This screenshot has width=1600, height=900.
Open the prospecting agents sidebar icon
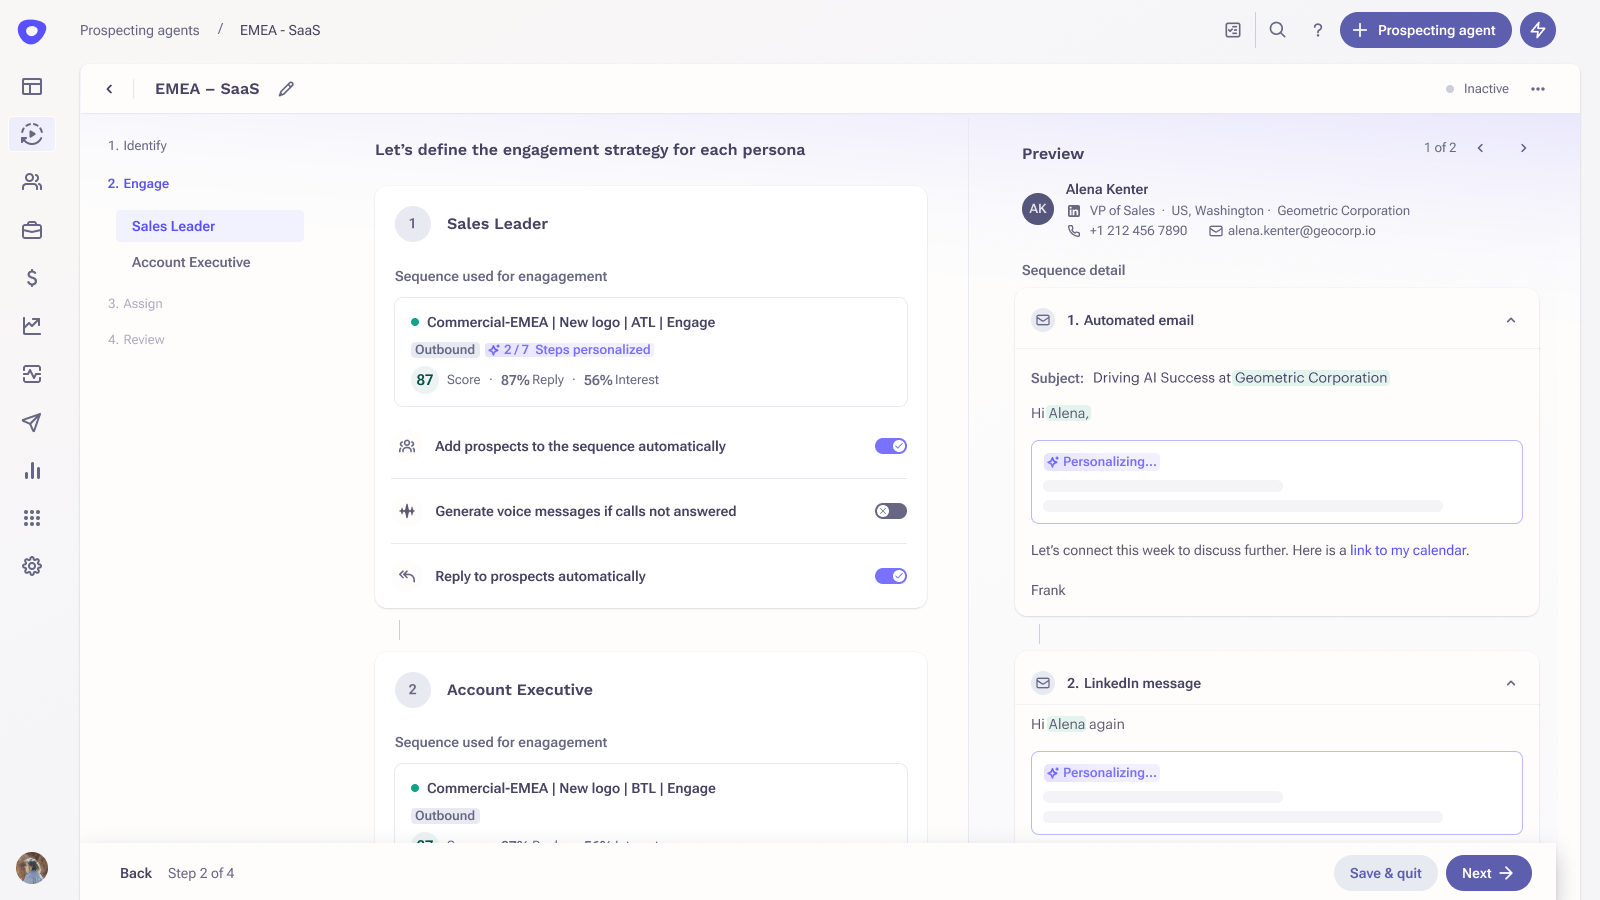[32, 134]
